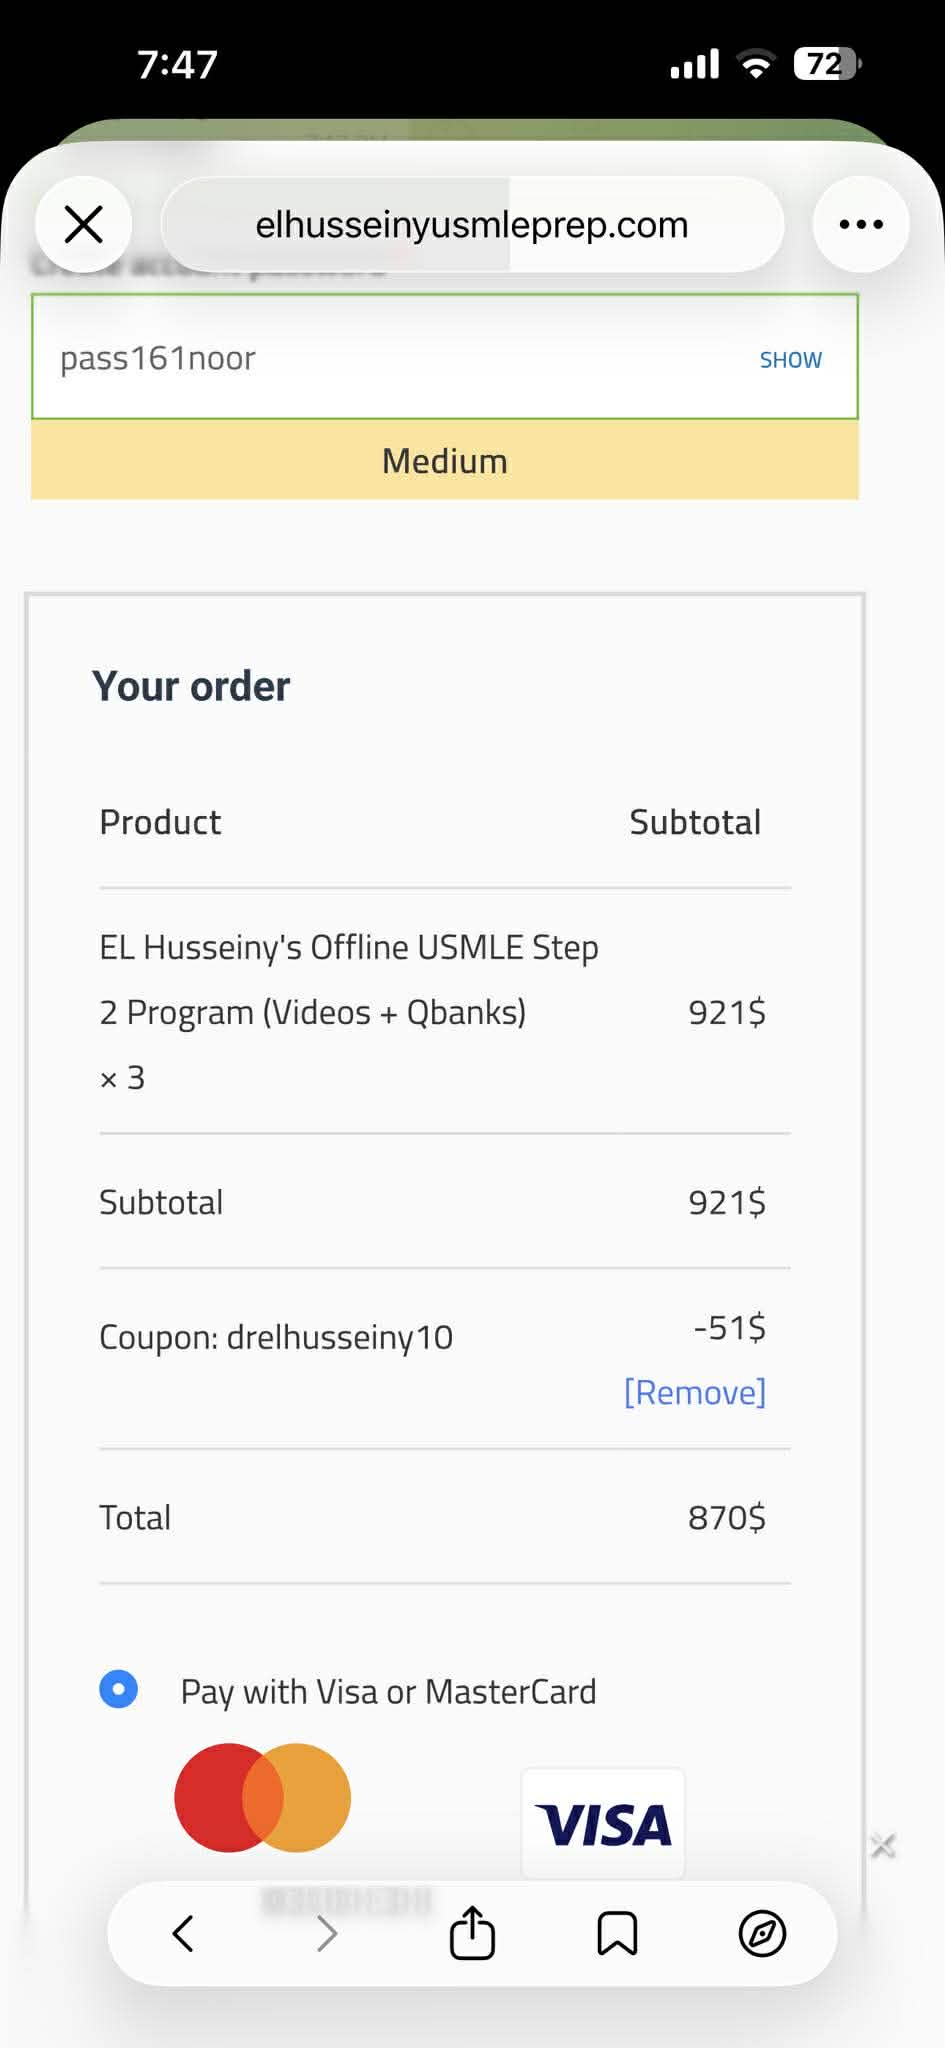Tap the 7:47 clock in status bar
Screen dimensions: 945x2048
click(177, 65)
